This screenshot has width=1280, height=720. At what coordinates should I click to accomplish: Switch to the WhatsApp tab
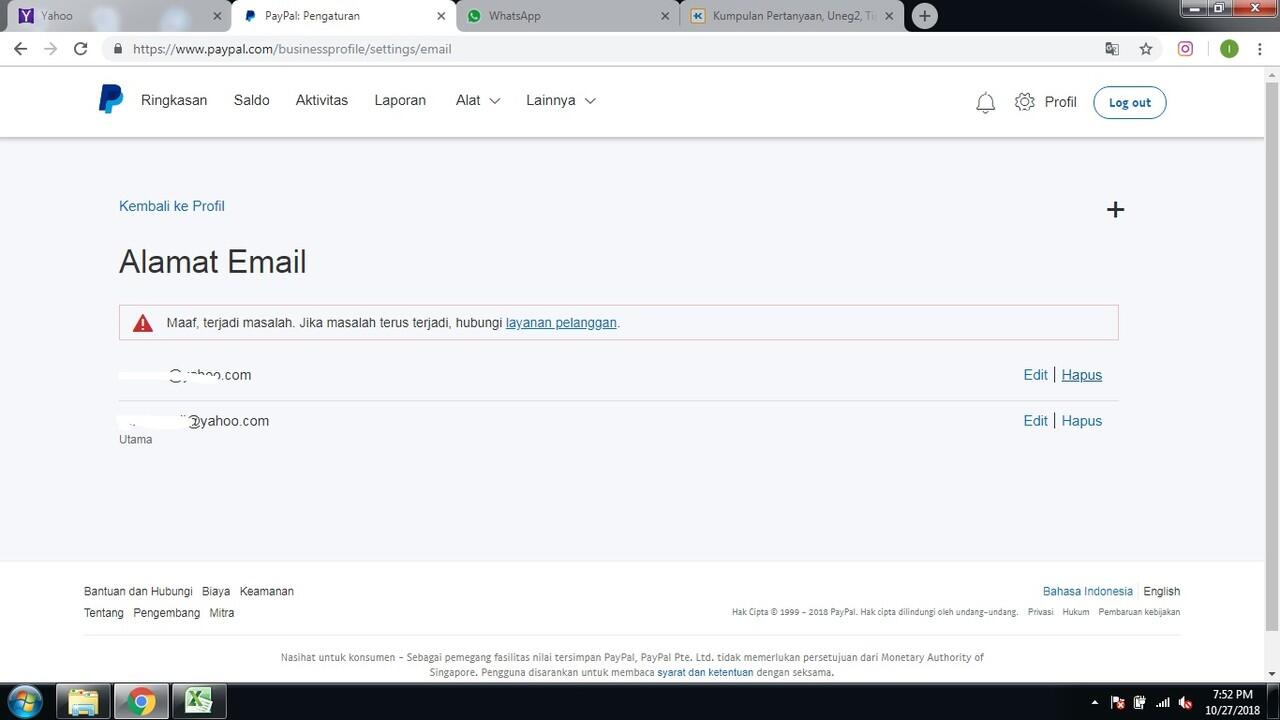tap(567, 16)
